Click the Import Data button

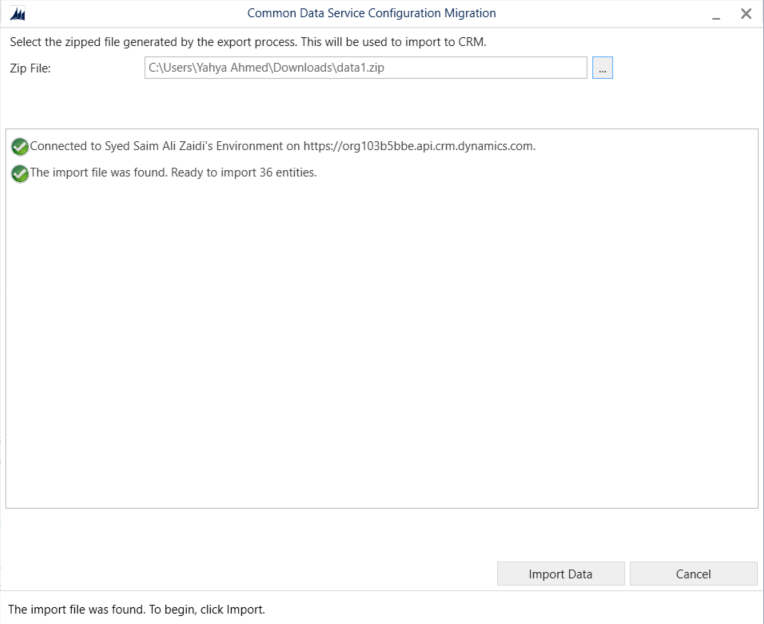point(560,574)
